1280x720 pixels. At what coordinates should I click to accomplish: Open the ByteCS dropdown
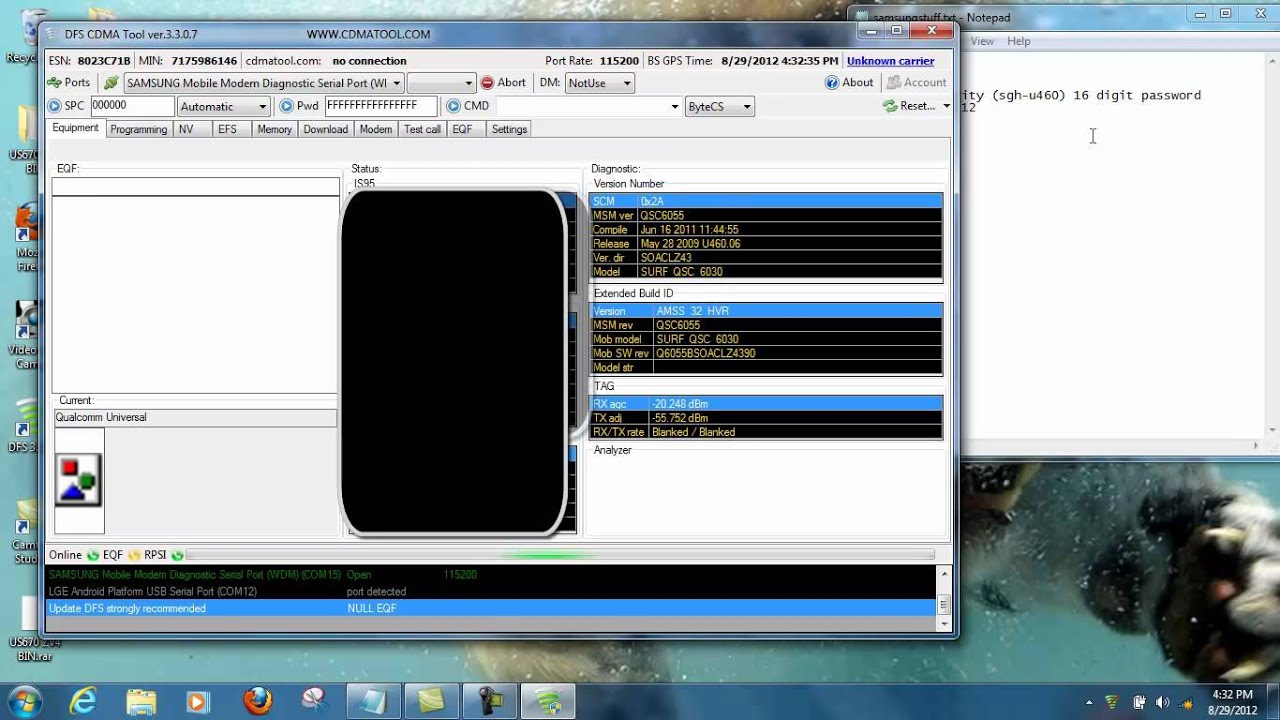(719, 106)
